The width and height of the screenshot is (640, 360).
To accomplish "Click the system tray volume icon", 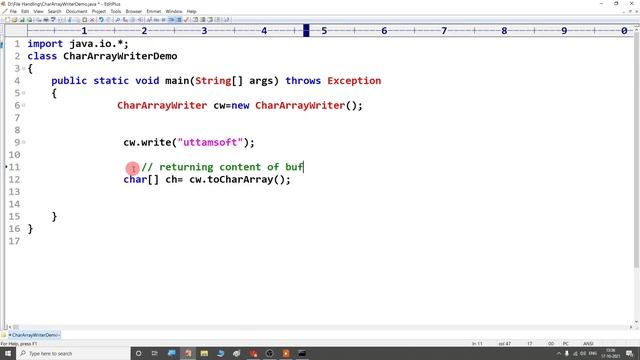I will (x=583, y=353).
